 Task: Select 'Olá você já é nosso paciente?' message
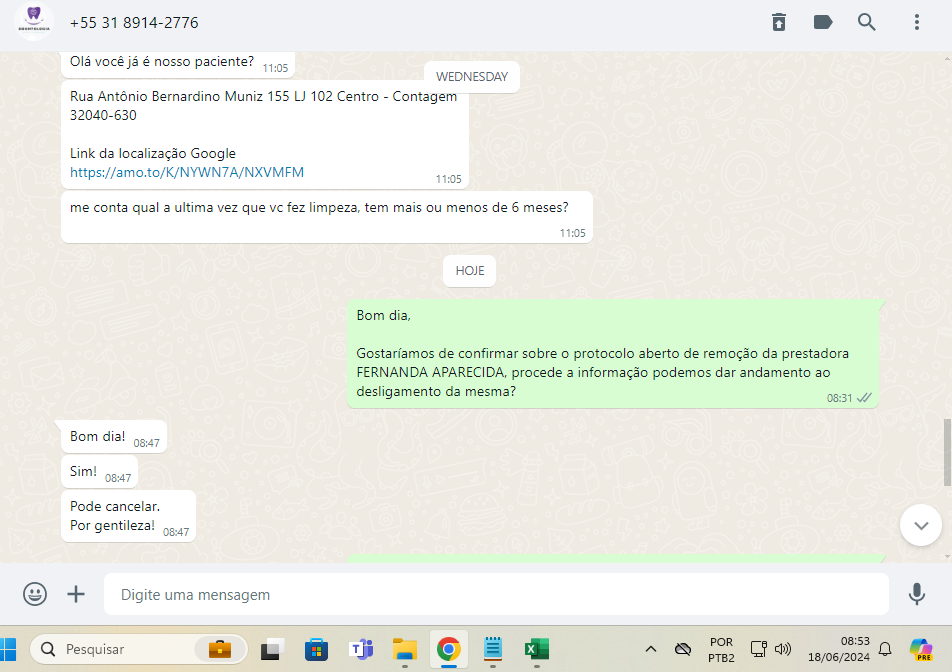[x=178, y=63]
